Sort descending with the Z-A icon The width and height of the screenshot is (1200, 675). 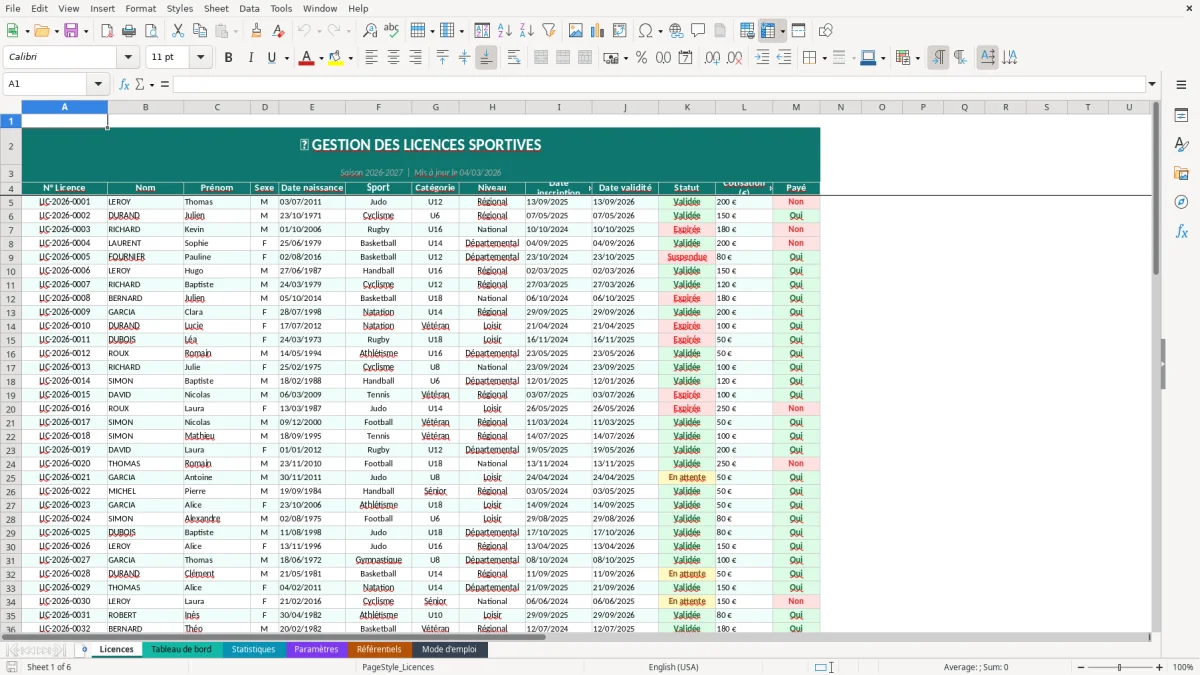pyautogui.click(x=527, y=31)
